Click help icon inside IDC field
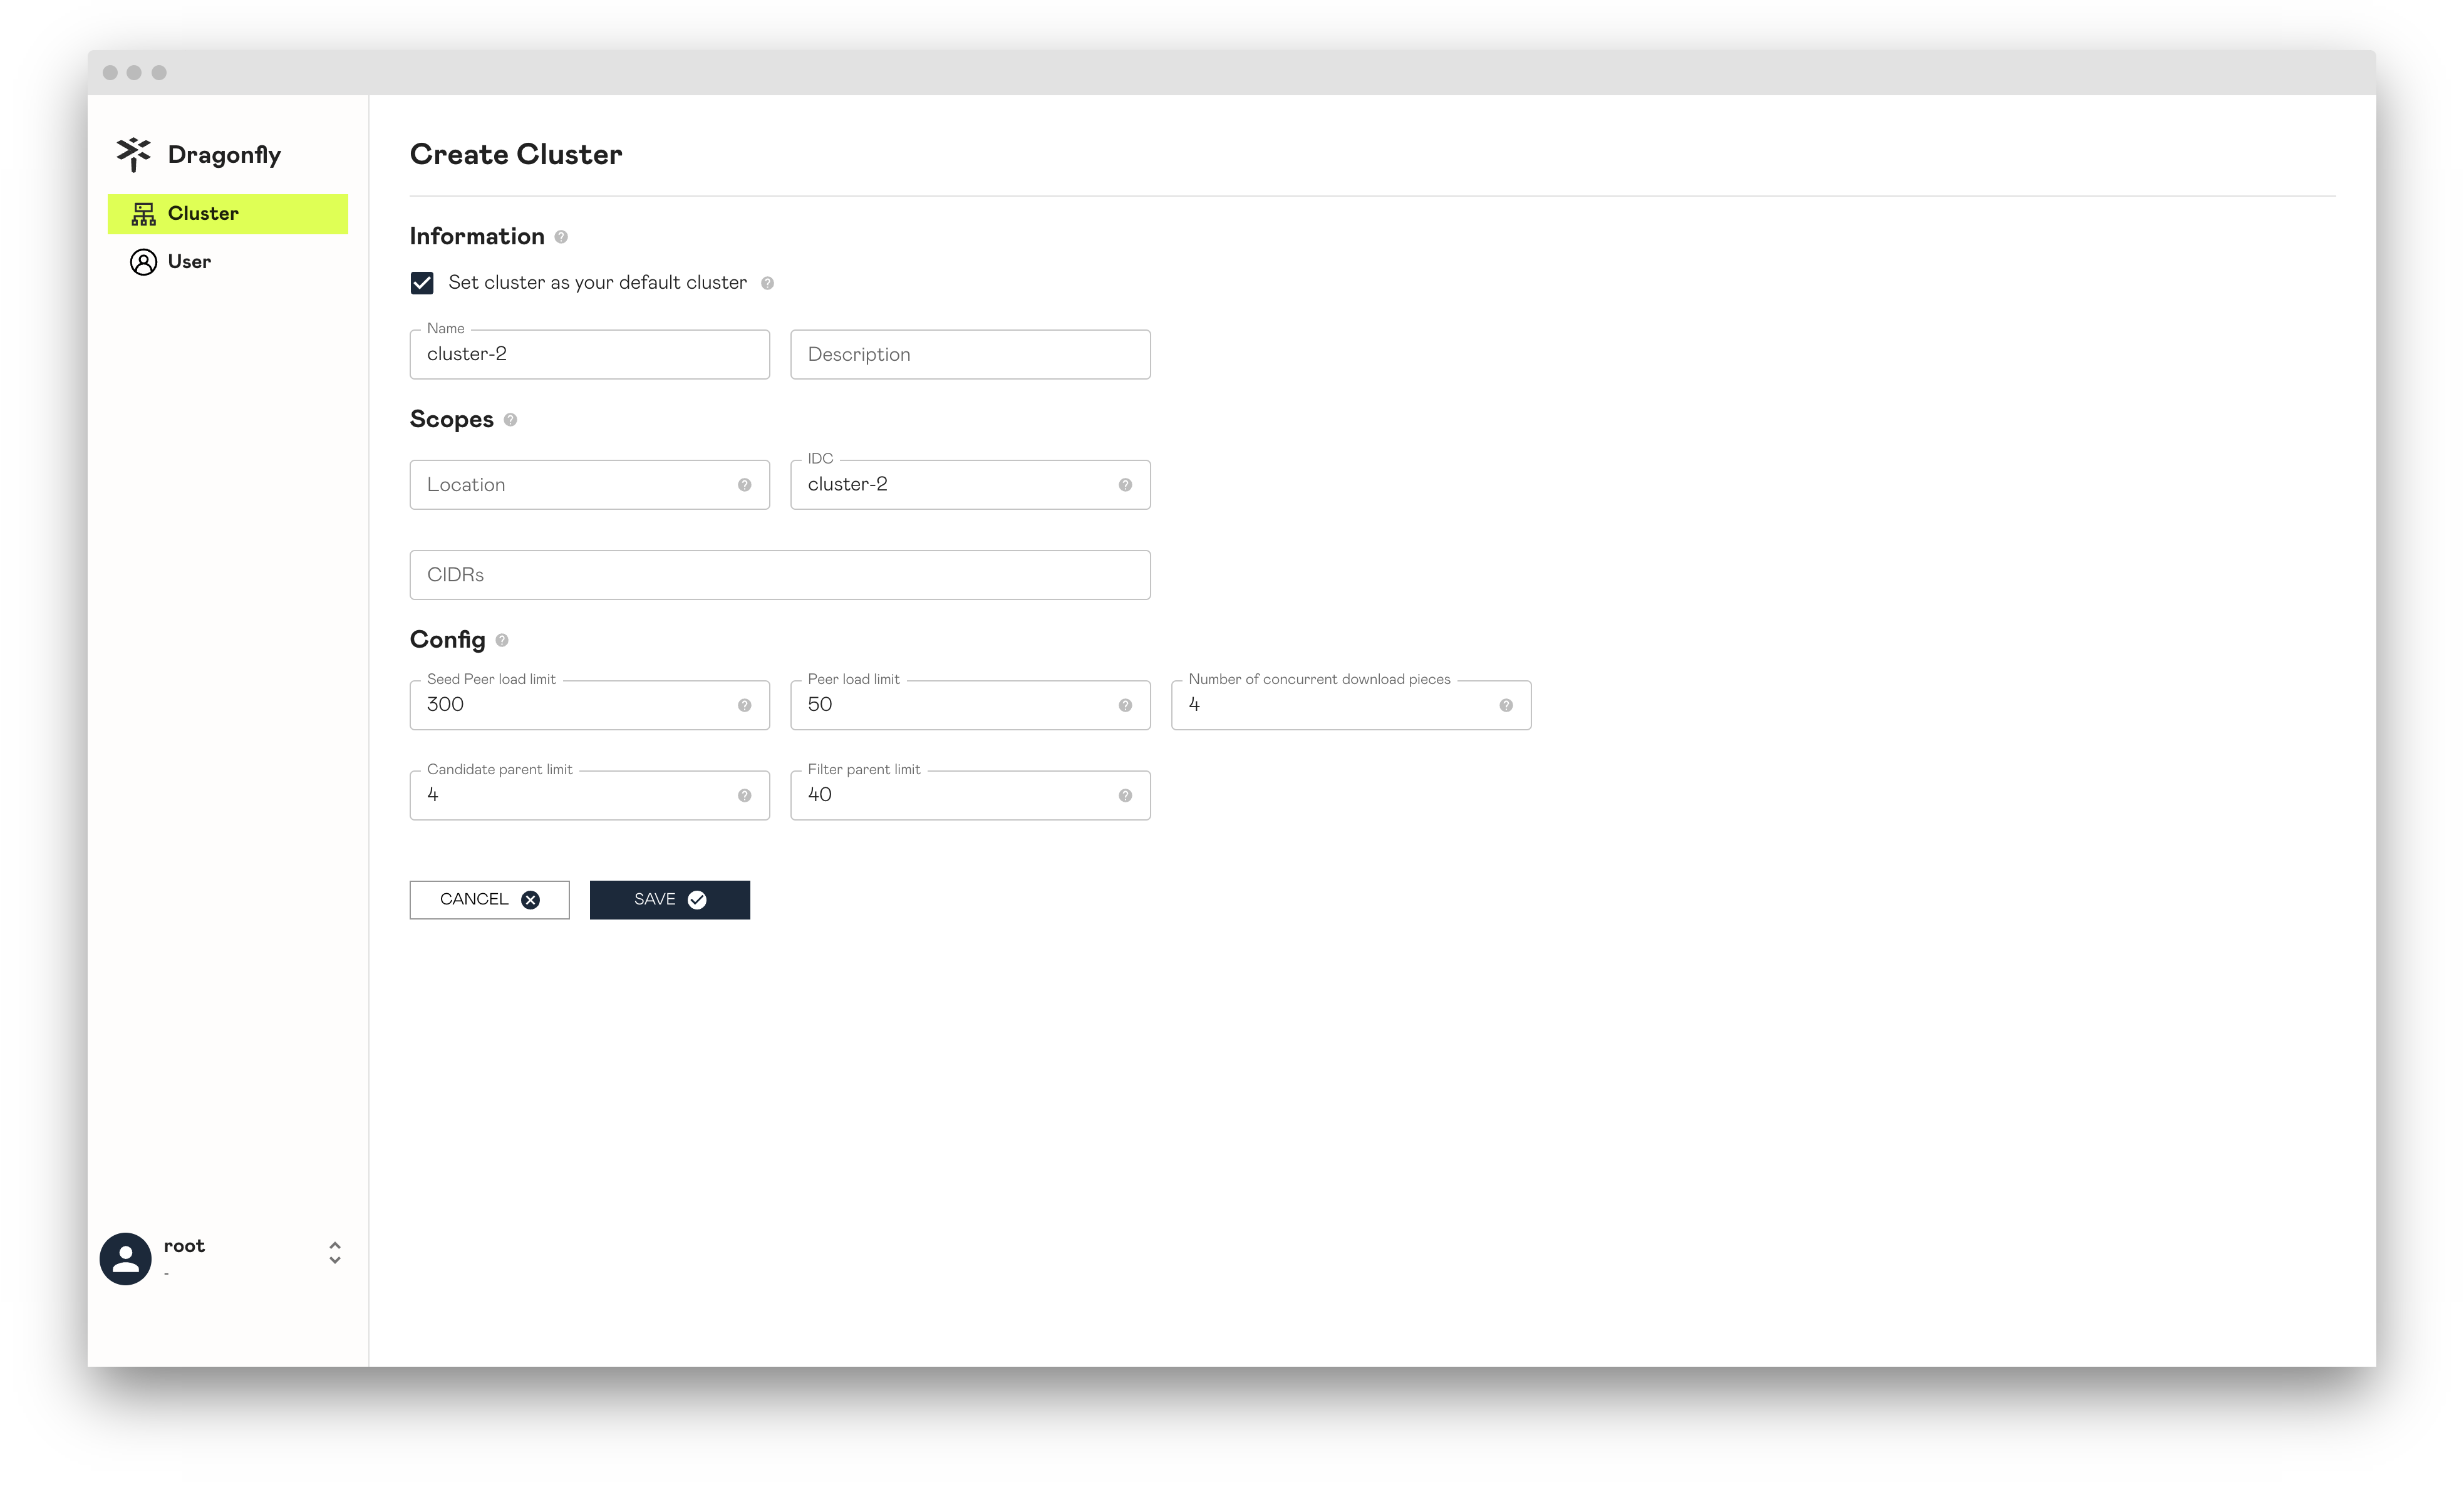 (x=1125, y=485)
